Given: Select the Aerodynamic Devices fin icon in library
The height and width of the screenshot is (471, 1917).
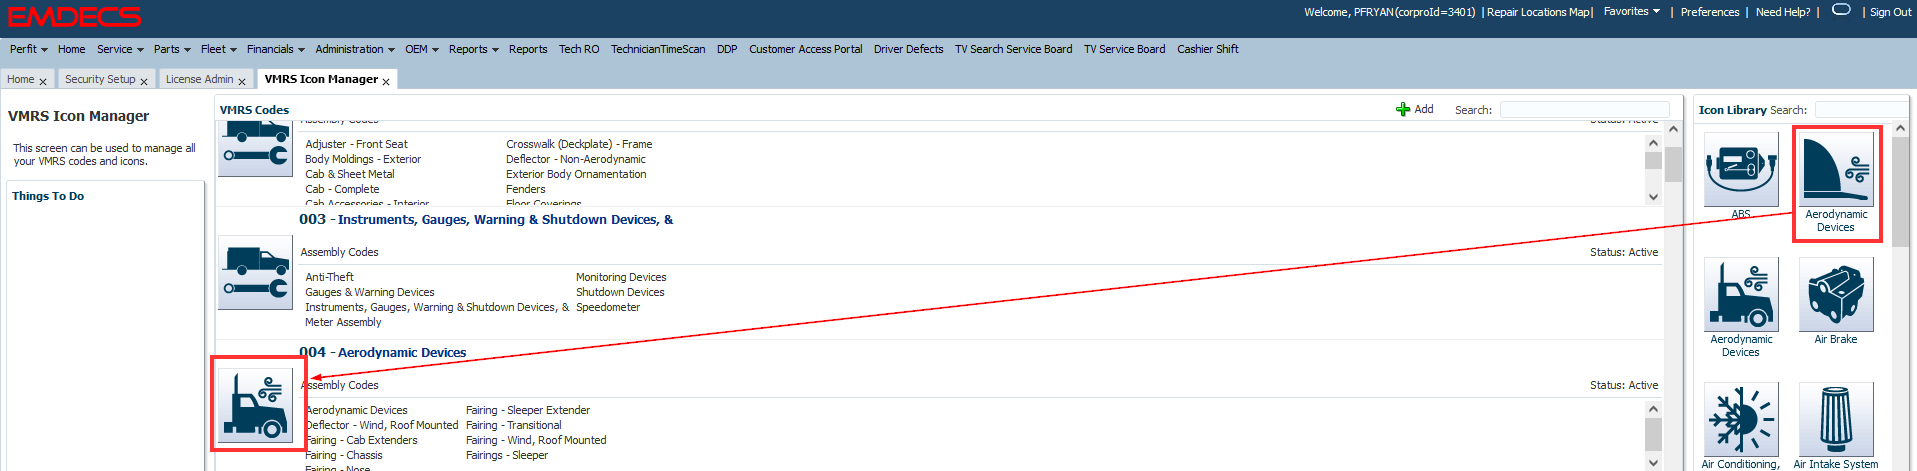Looking at the screenshot, I should [x=1836, y=169].
